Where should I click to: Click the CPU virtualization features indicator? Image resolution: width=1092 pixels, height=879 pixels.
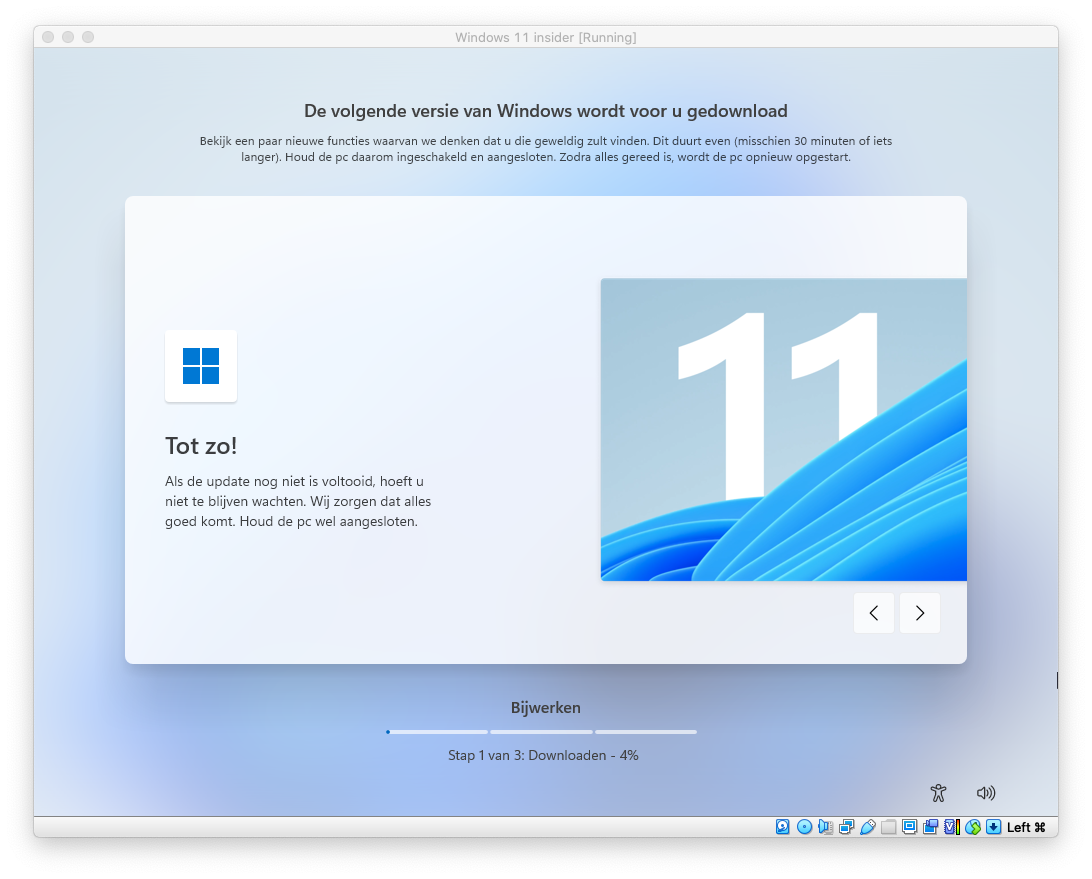pos(951,827)
